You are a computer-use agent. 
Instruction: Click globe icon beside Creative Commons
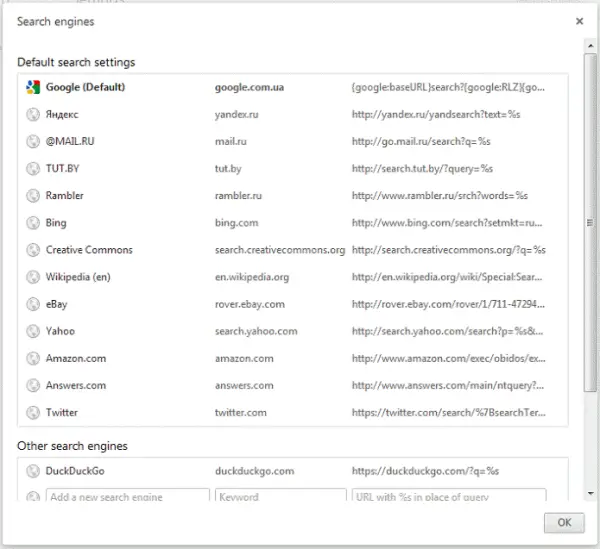[33, 250]
